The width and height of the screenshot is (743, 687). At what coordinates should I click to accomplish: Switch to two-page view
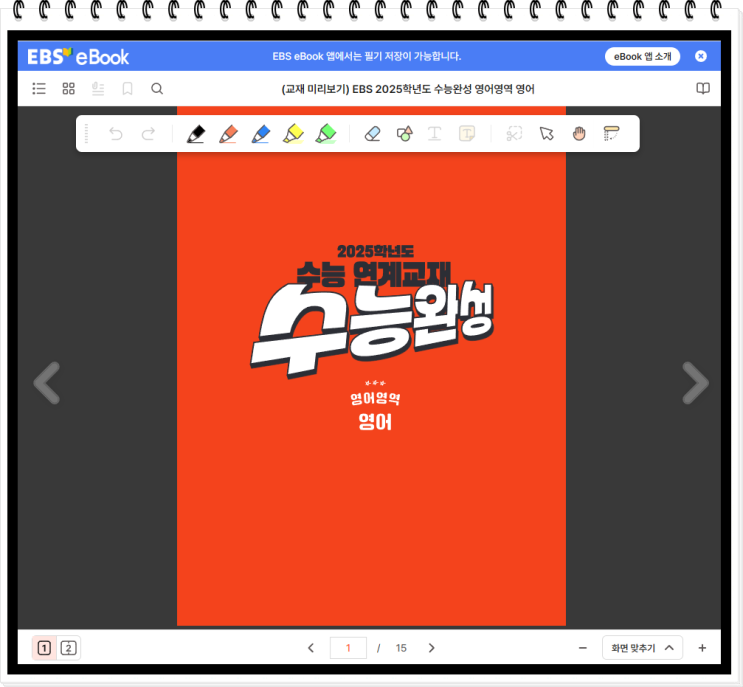pyautogui.click(x=69, y=648)
